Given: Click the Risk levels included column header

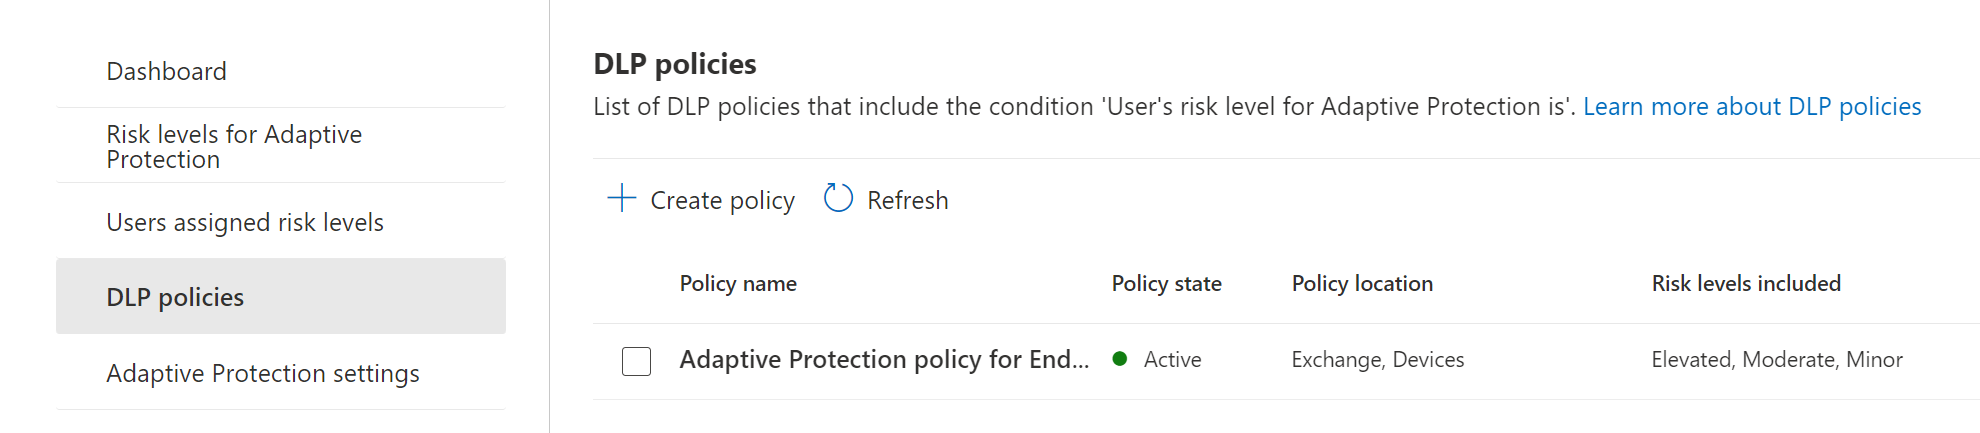Looking at the screenshot, I should click(1746, 284).
